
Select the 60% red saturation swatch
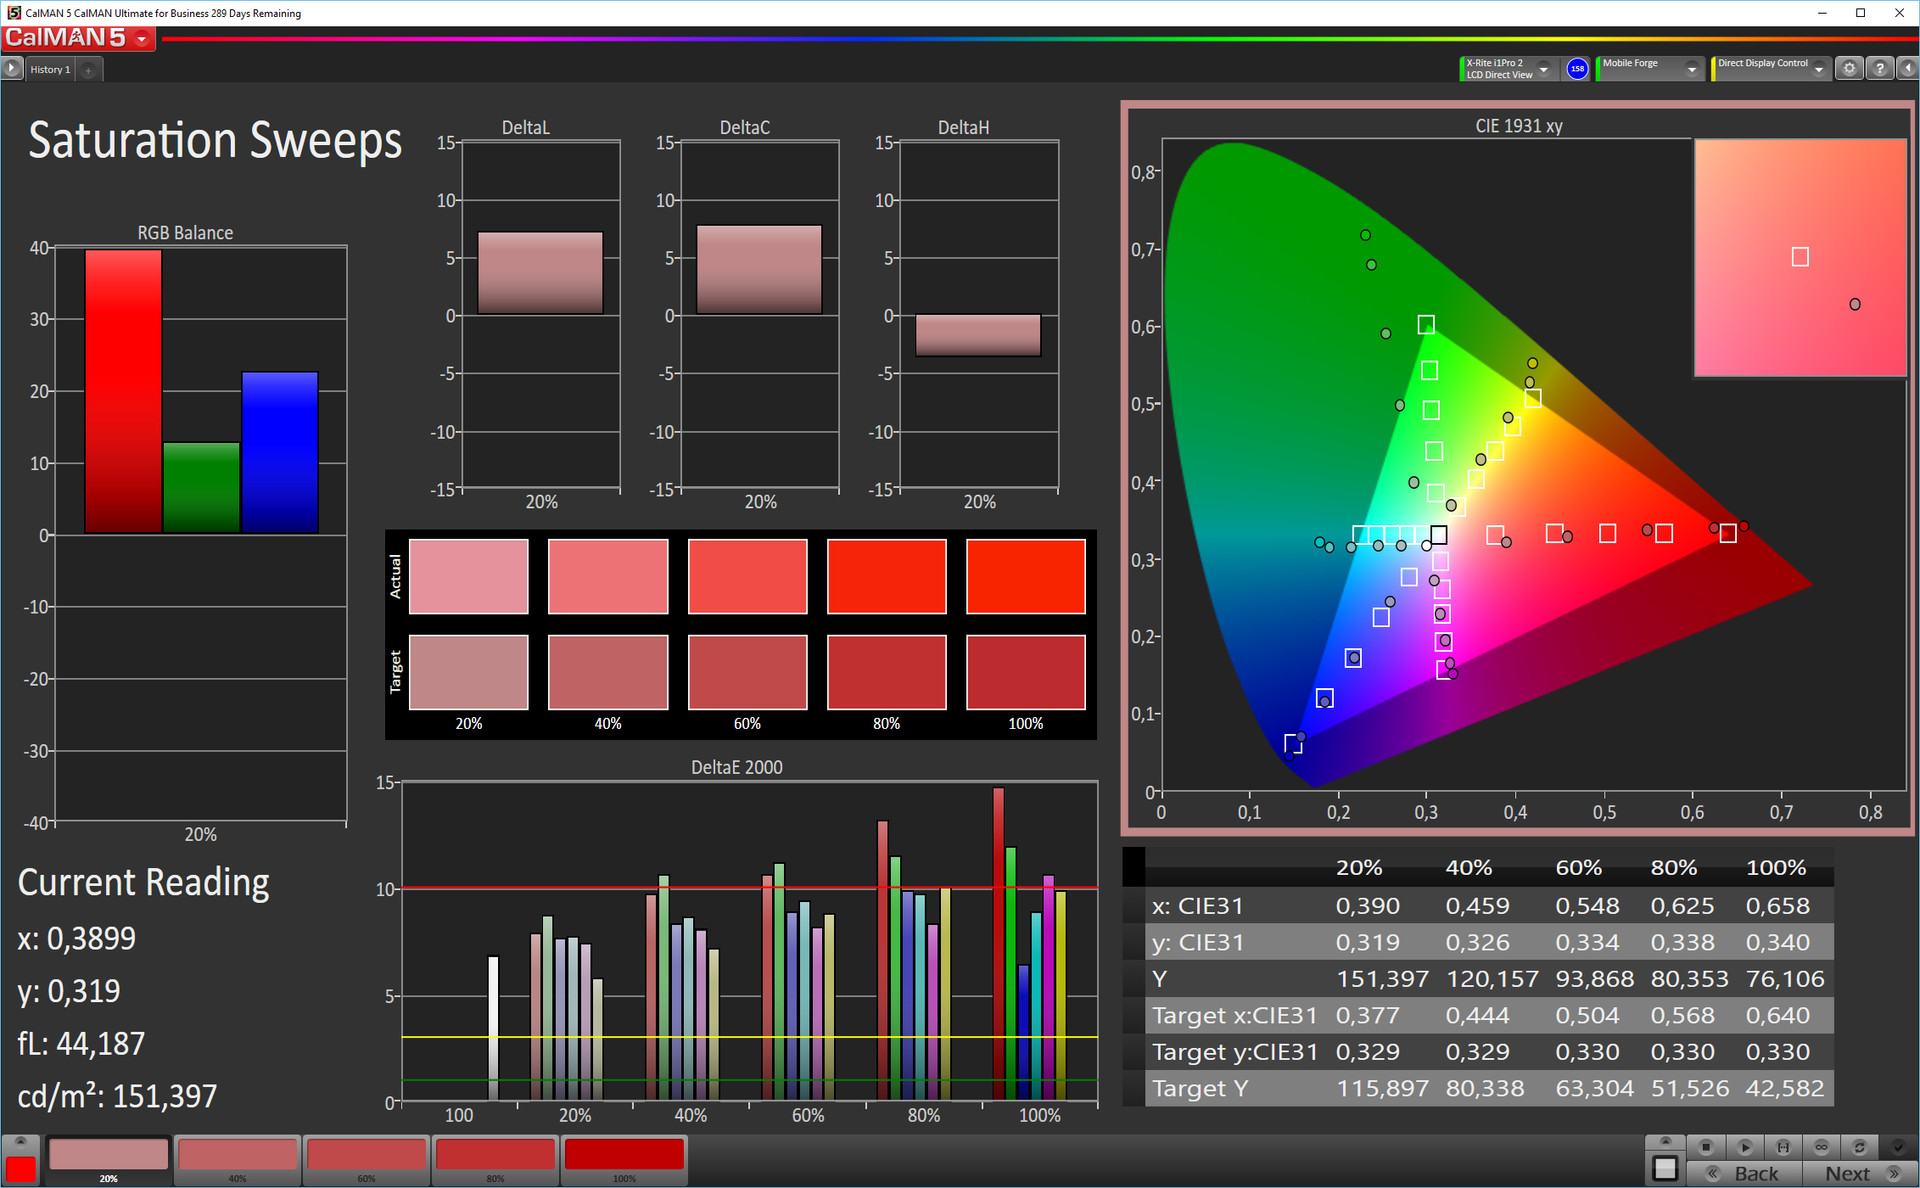point(366,1156)
